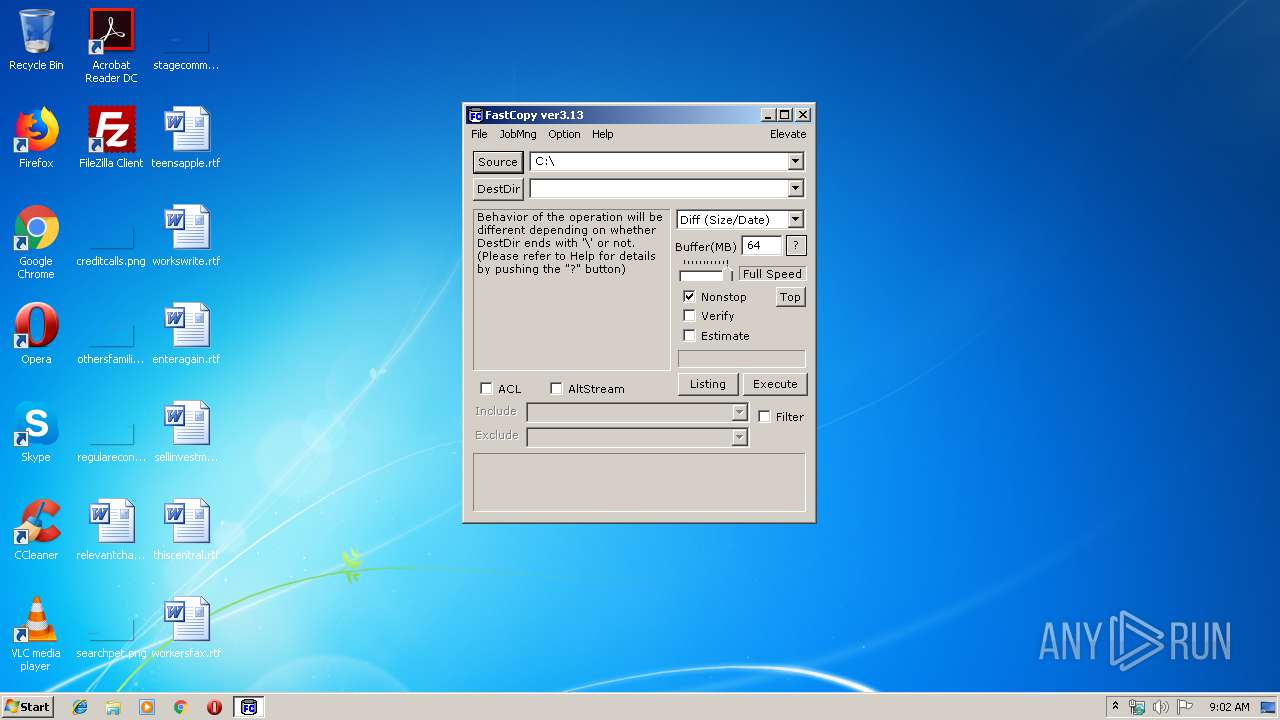Viewport: 1280px width, 720px height.
Task: Enable the Estimate checkbox
Action: pos(689,336)
